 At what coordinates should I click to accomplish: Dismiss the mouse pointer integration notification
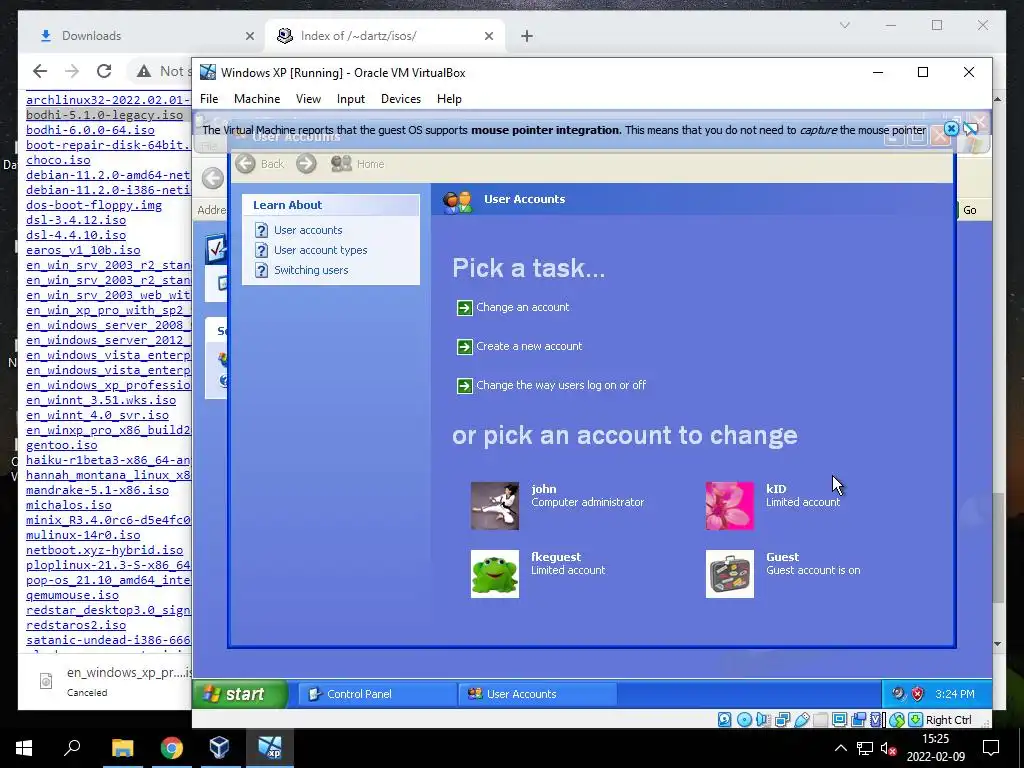coord(952,129)
